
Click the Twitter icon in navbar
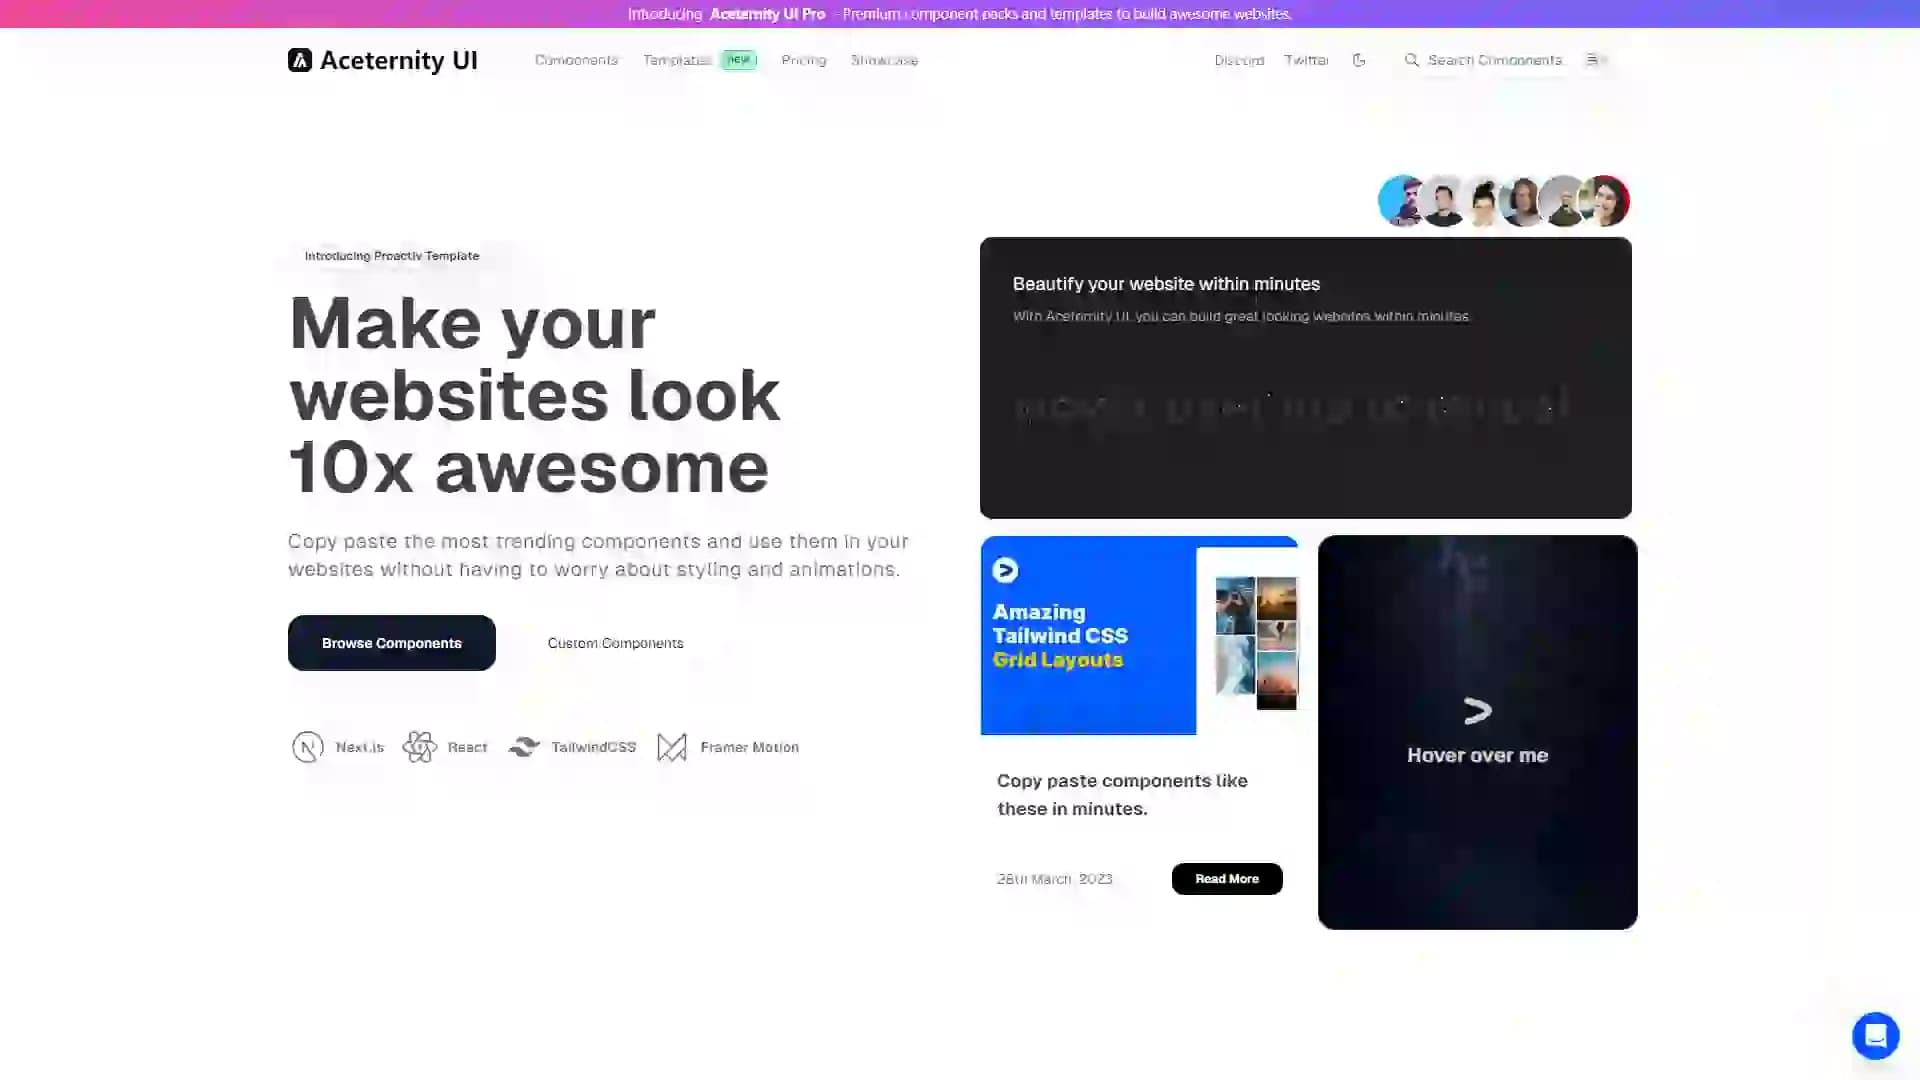1305,59
